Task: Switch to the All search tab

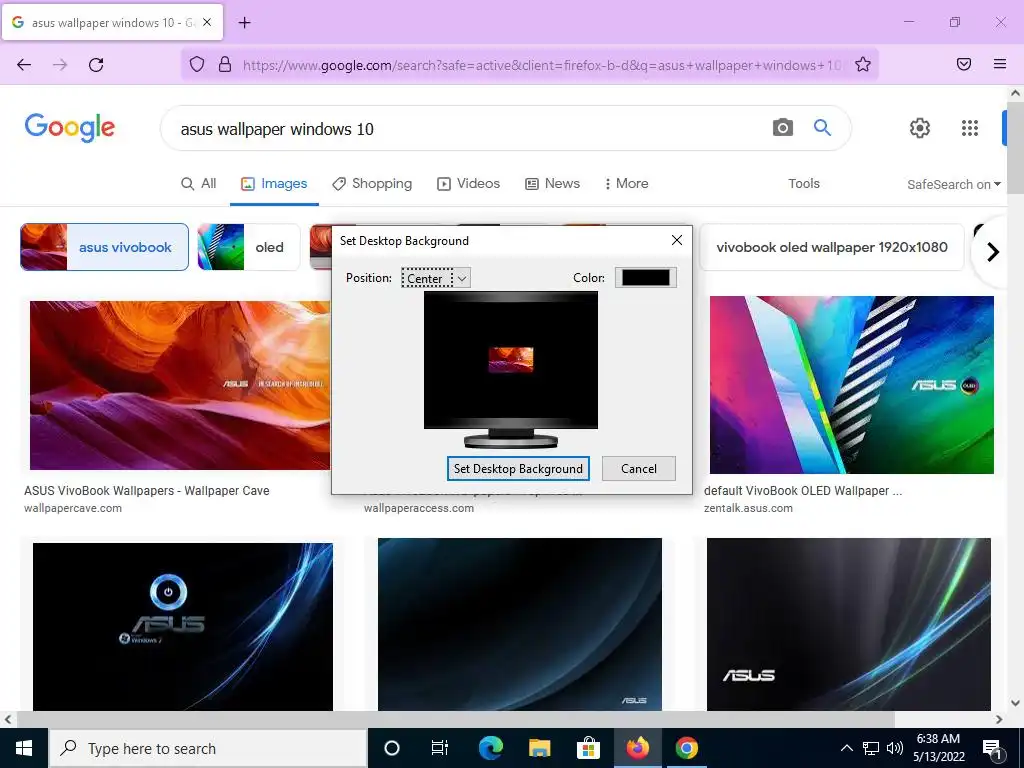Action: pyautogui.click(x=199, y=184)
